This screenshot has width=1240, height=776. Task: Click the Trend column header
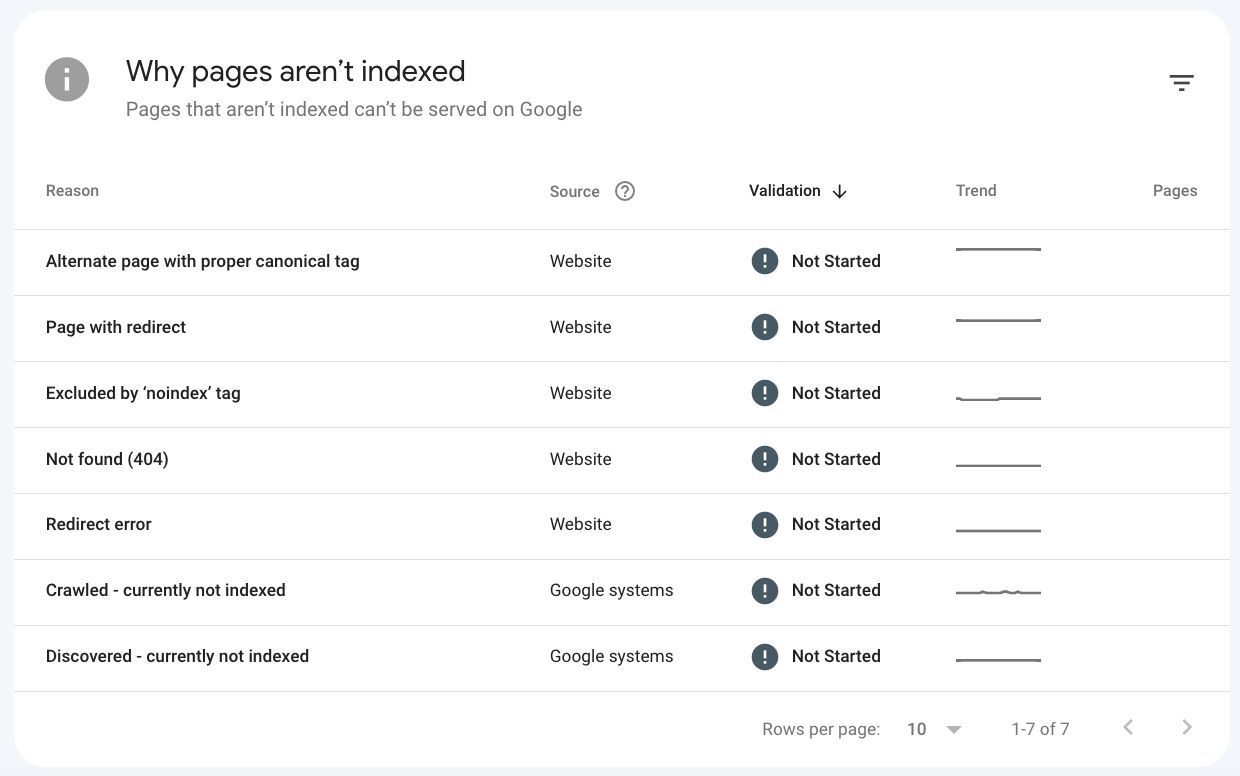click(x=976, y=191)
